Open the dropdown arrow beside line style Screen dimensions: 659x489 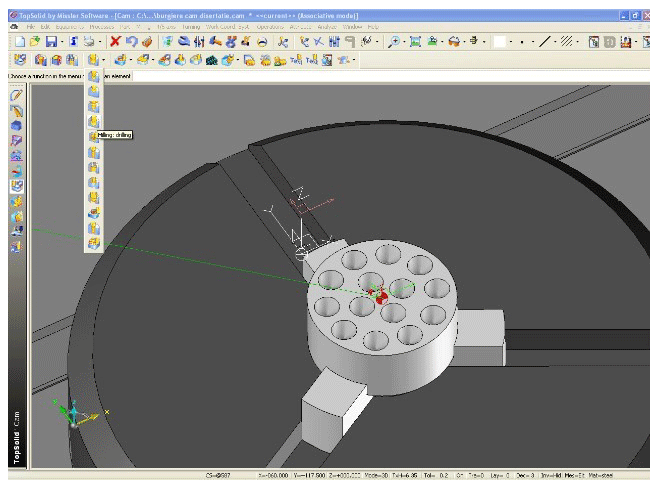(x=555, y=42)
